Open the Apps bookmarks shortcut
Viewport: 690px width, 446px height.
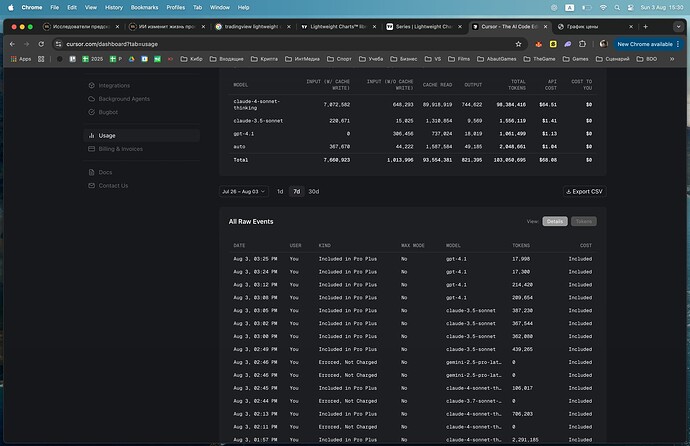point(21,59)
